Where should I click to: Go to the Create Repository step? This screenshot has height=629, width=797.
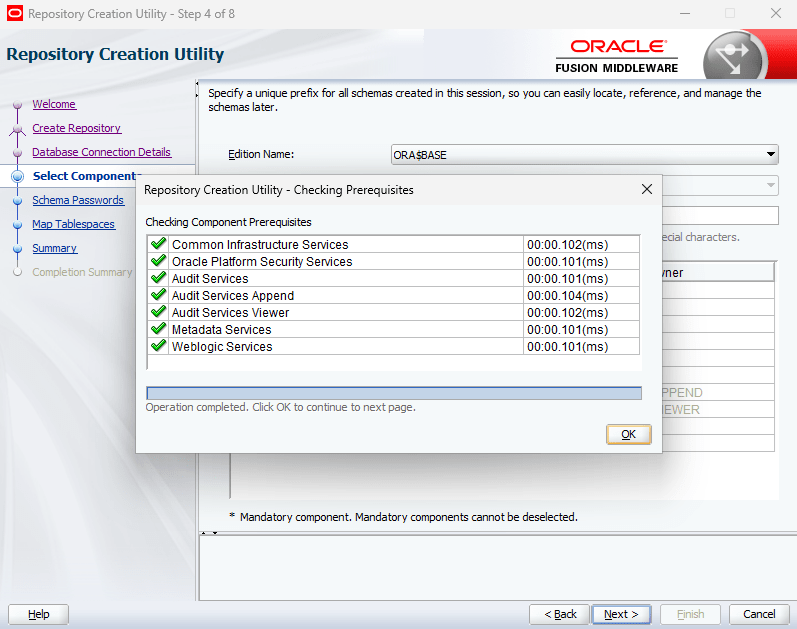(x=77, y=128)
